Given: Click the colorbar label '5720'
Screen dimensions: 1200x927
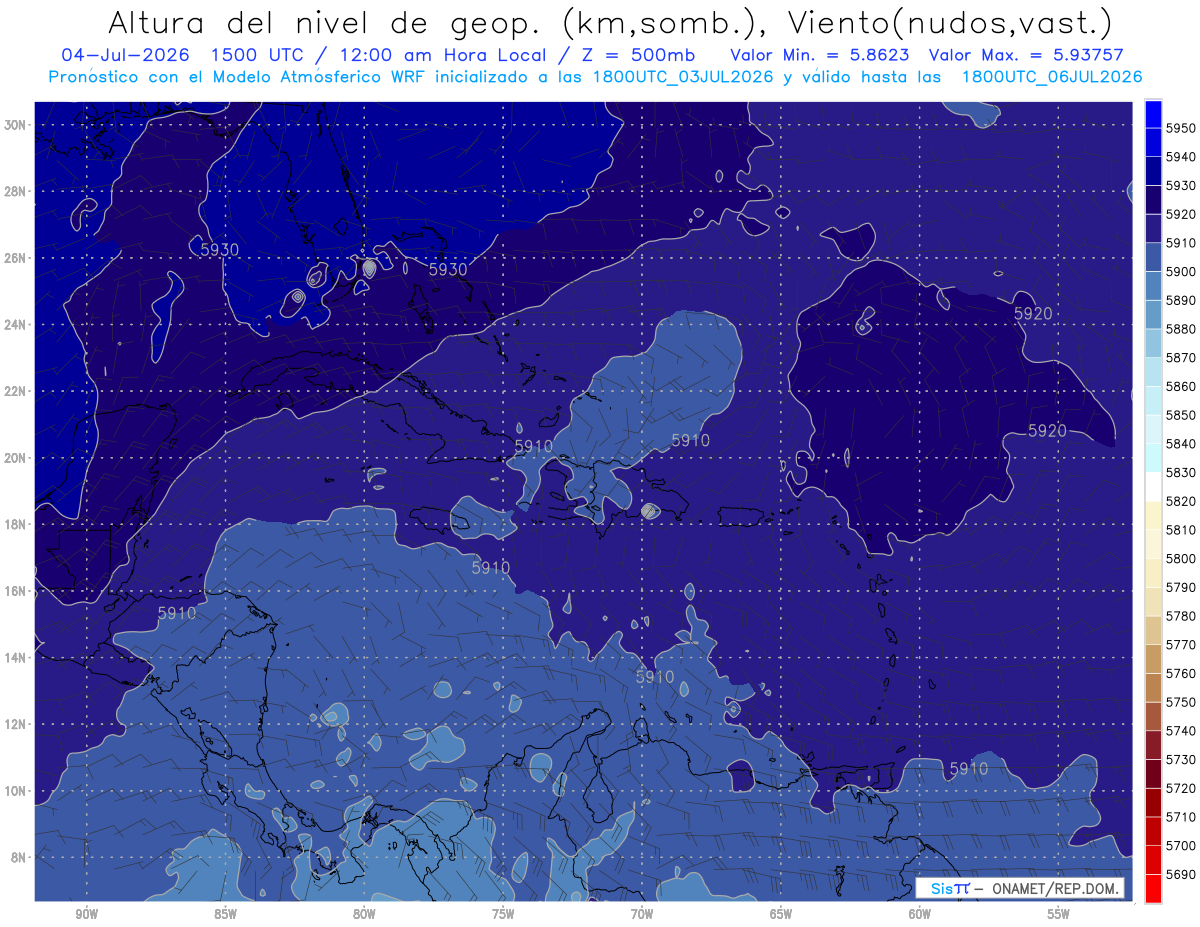Looking at the screenshot, I should (x=1181, y=788).
